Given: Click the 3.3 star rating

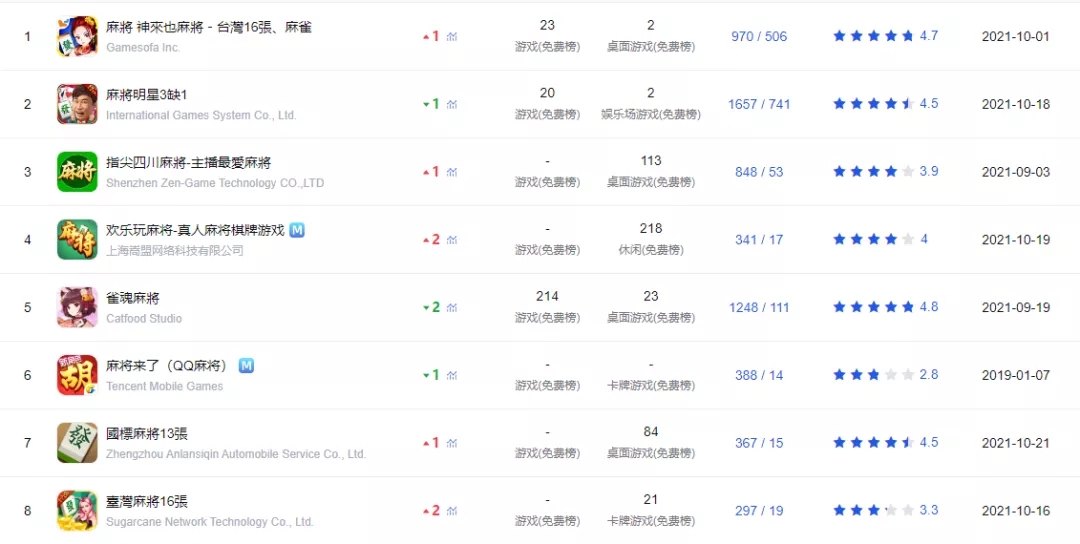Looking at the screenshot, I should click(885, 510).
